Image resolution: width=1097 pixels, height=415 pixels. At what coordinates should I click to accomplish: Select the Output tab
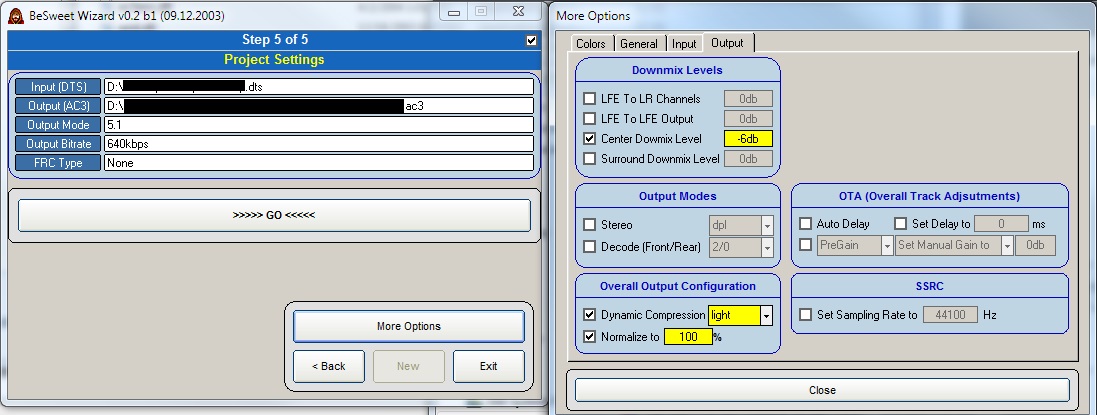pyautogui.click(x=728, y=43)
